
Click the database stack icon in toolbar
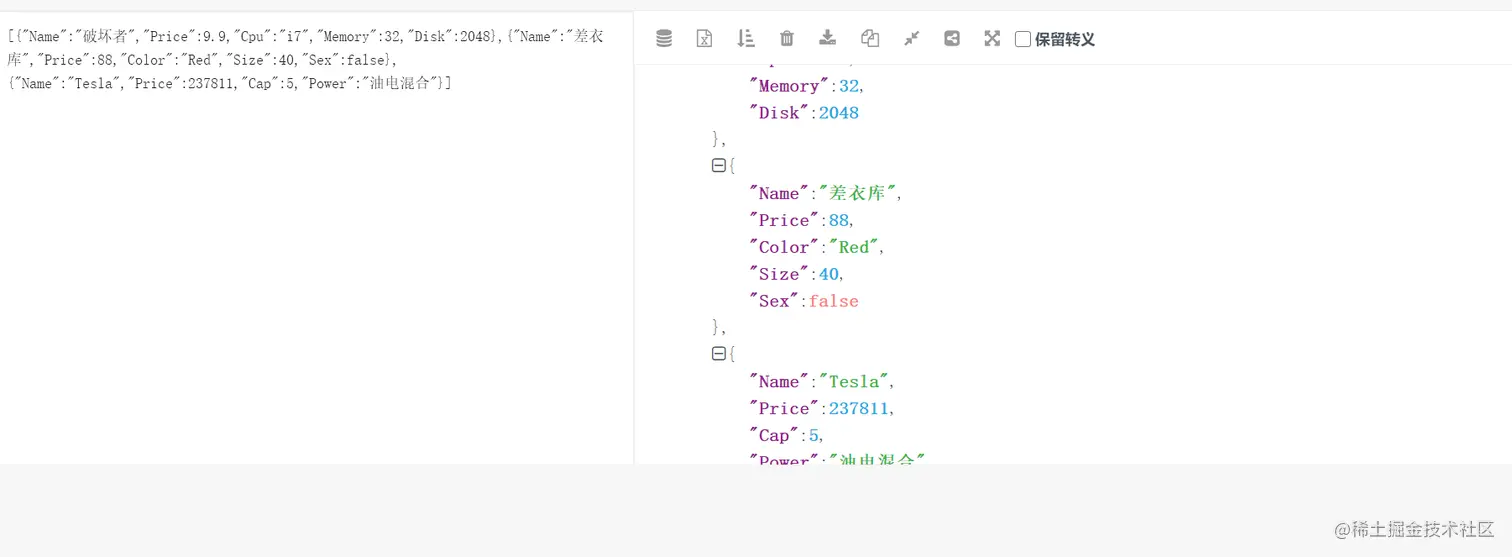[664, 38]
